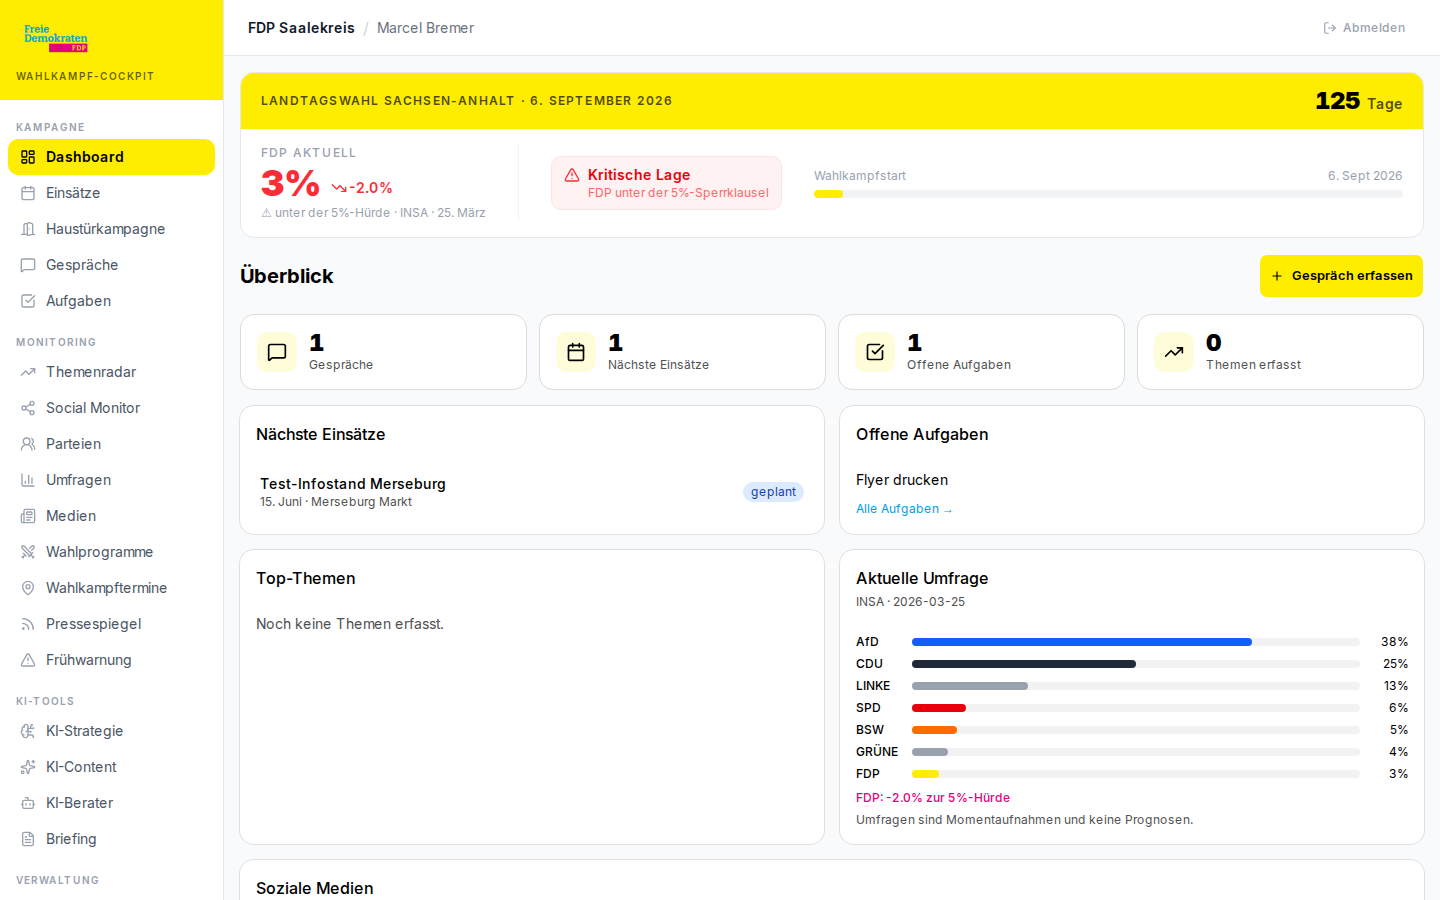Open the Gespräche count card
1440x900 pixels.
[x=383, y=352]
